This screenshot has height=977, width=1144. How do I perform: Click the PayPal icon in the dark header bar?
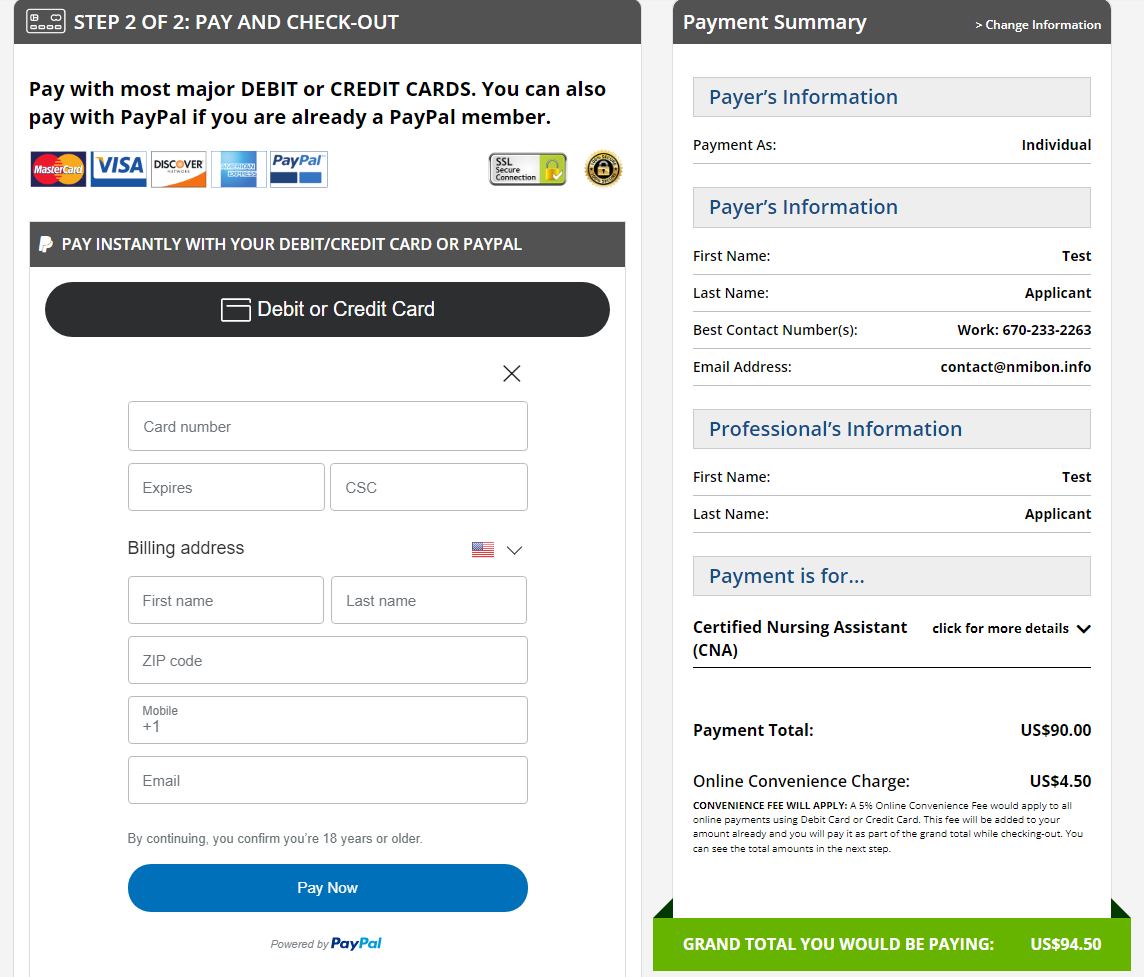(47, 243)
